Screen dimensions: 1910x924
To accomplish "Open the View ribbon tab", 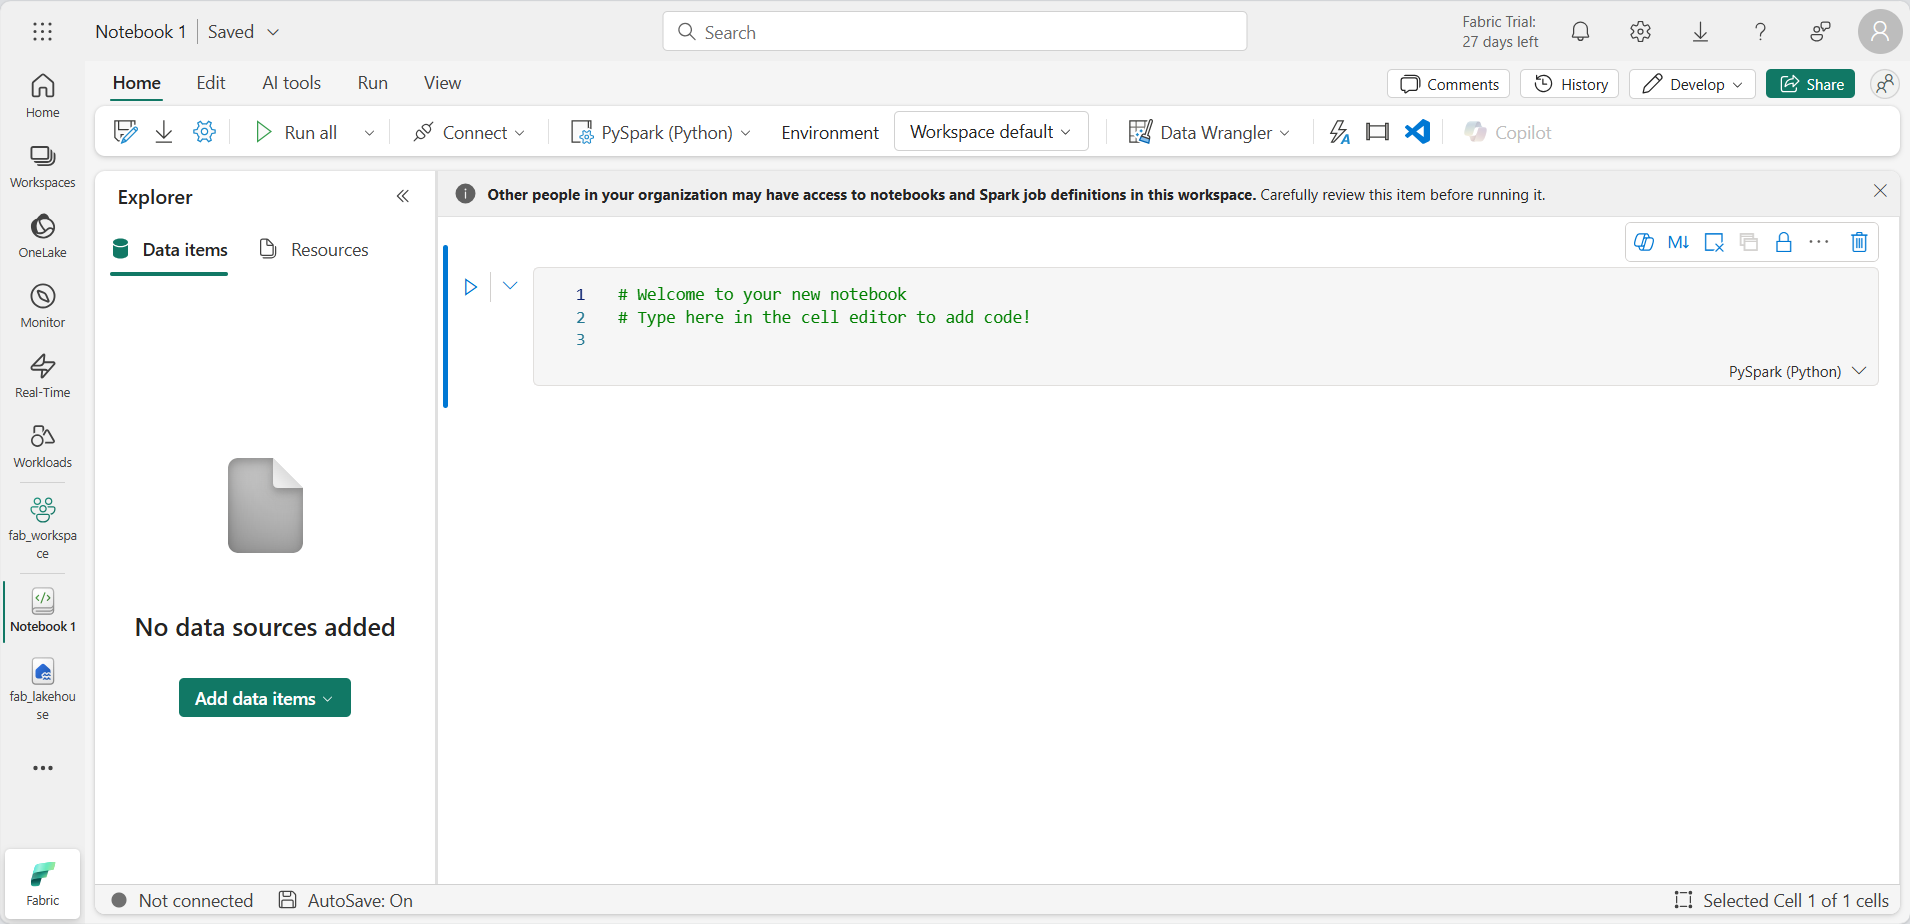I will click(x=442, y=83).
